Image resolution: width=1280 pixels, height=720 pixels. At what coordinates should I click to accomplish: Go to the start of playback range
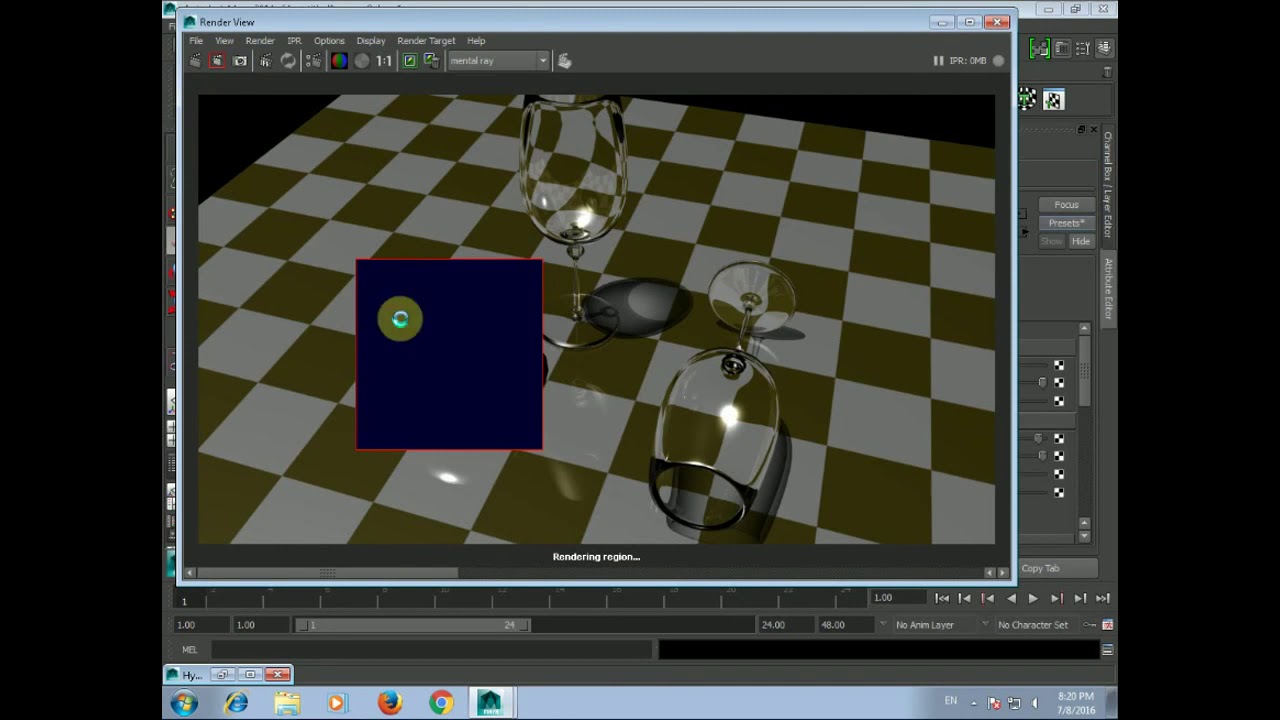click(942, 598)
